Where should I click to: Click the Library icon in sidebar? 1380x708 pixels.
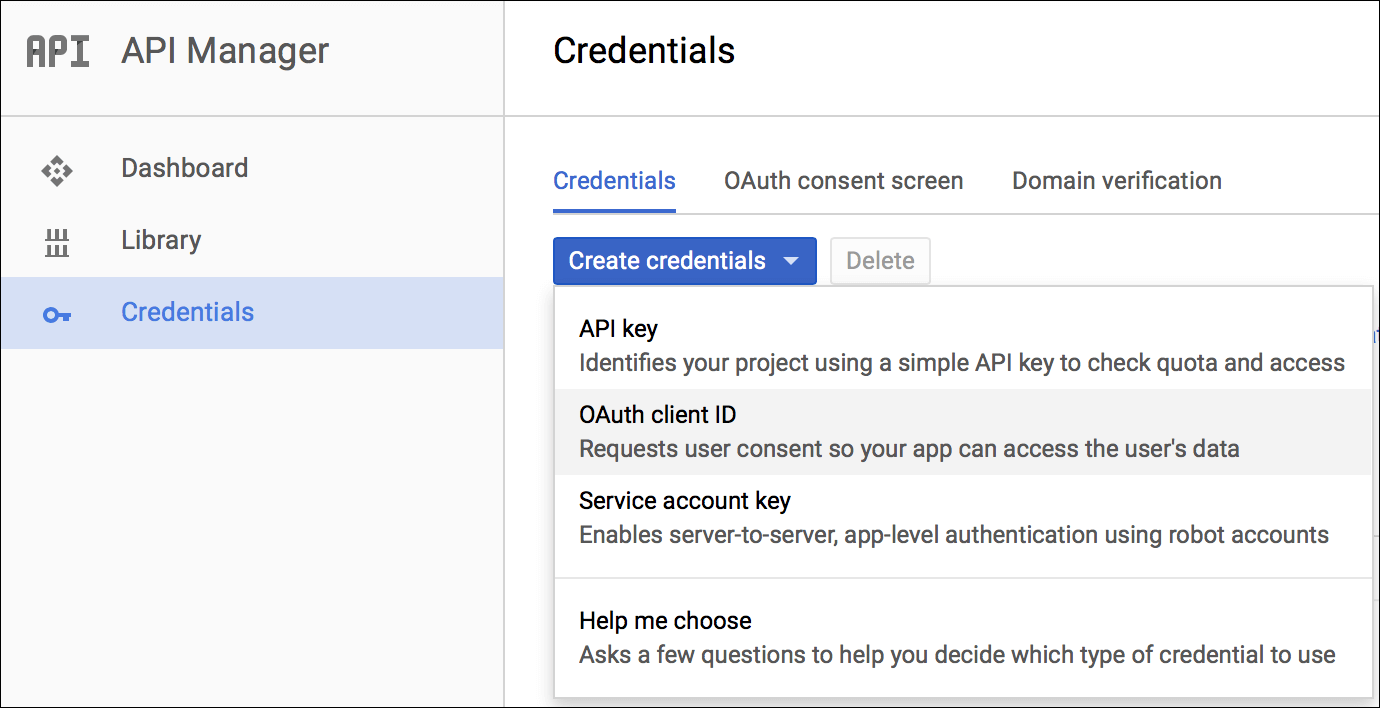pos(57,242)
